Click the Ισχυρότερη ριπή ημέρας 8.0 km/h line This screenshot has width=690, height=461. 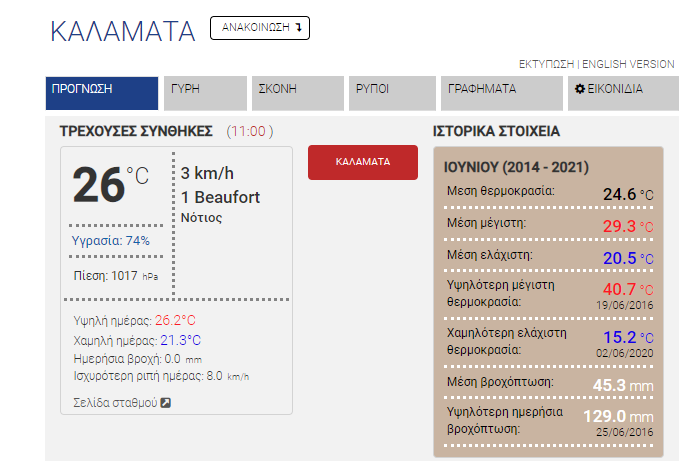[161, 376]
